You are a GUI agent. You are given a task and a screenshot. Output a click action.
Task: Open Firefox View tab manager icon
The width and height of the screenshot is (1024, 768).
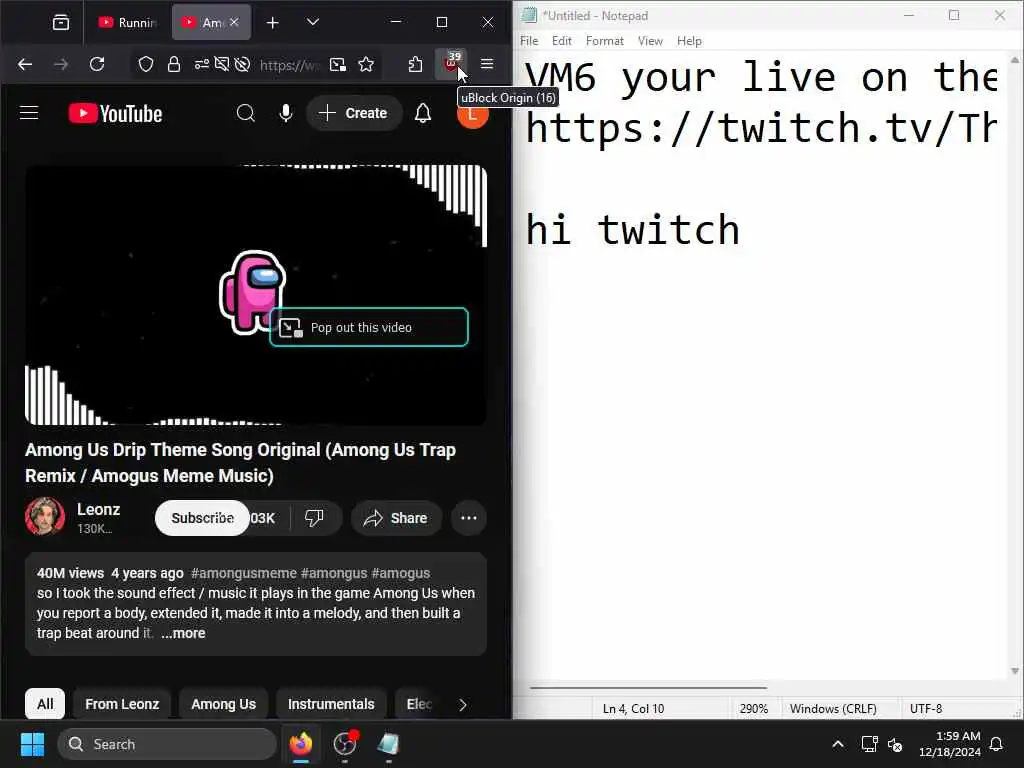pos(61,22)
